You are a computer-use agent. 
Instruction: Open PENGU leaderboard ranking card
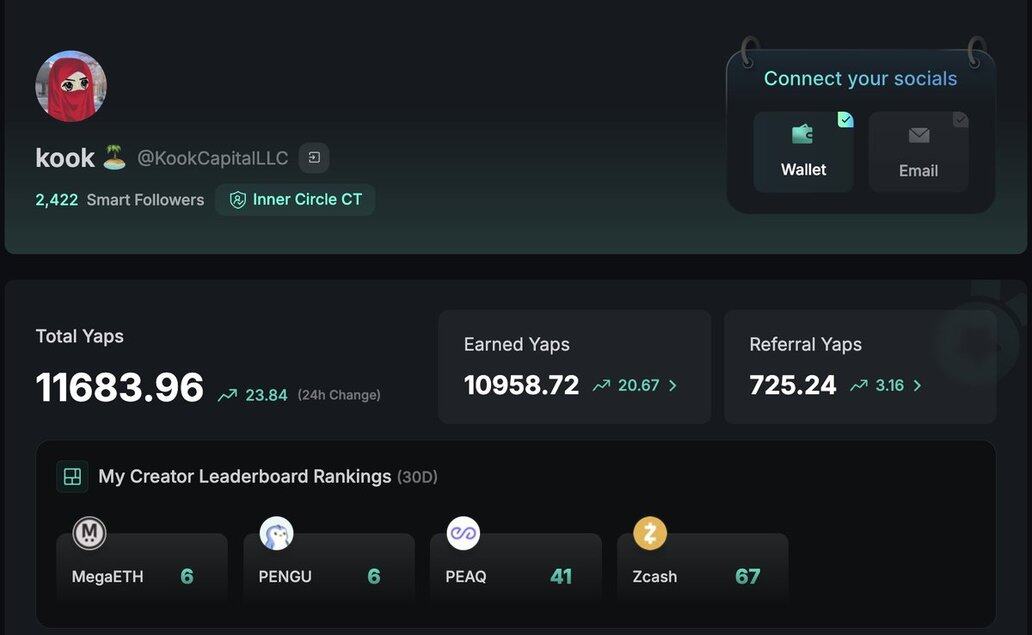[x=329, y=570]
